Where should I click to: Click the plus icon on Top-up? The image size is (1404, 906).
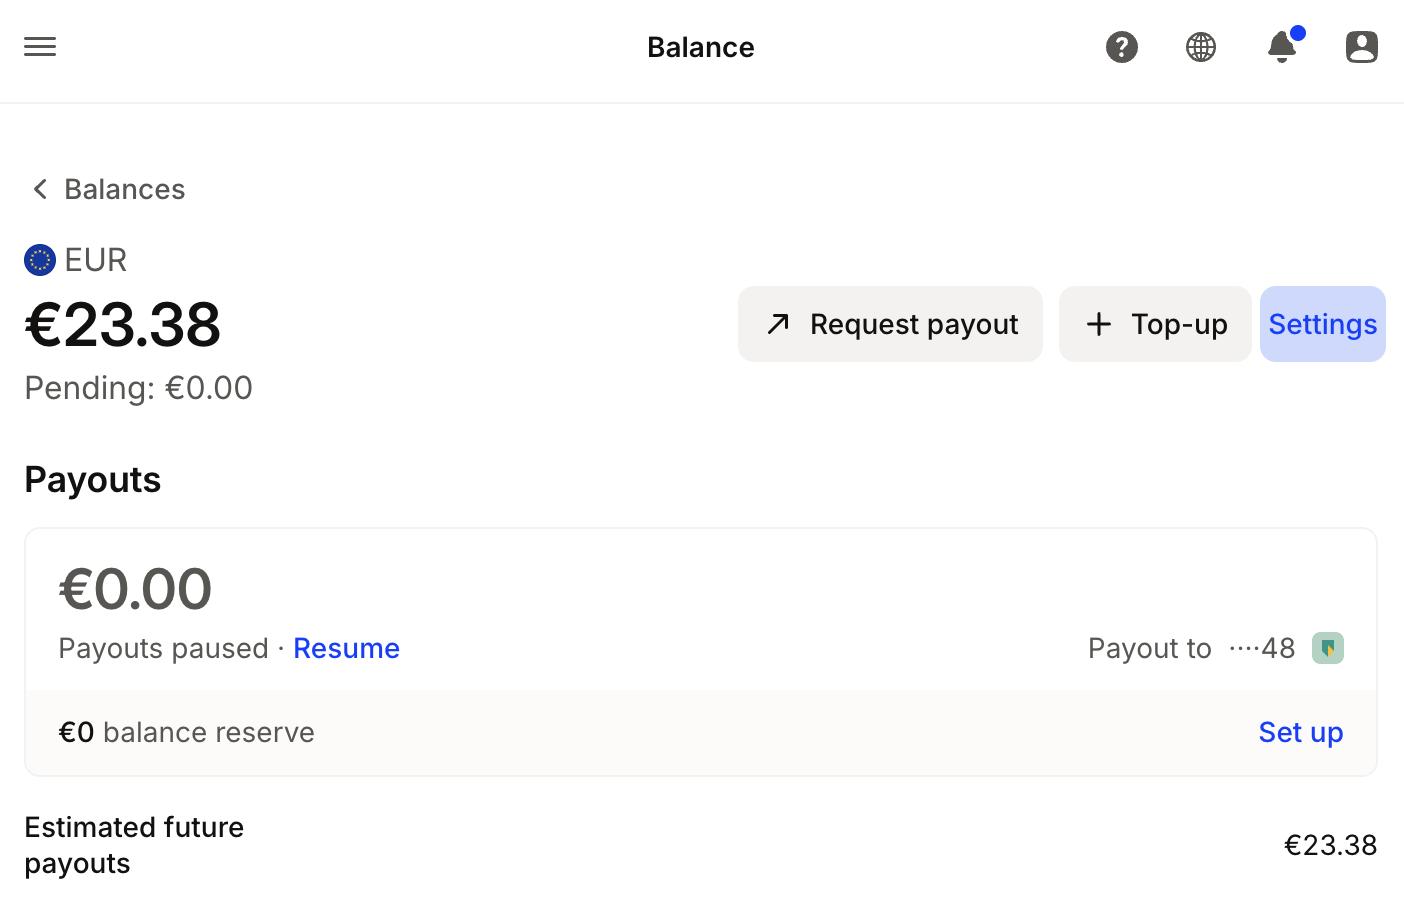1099,324
